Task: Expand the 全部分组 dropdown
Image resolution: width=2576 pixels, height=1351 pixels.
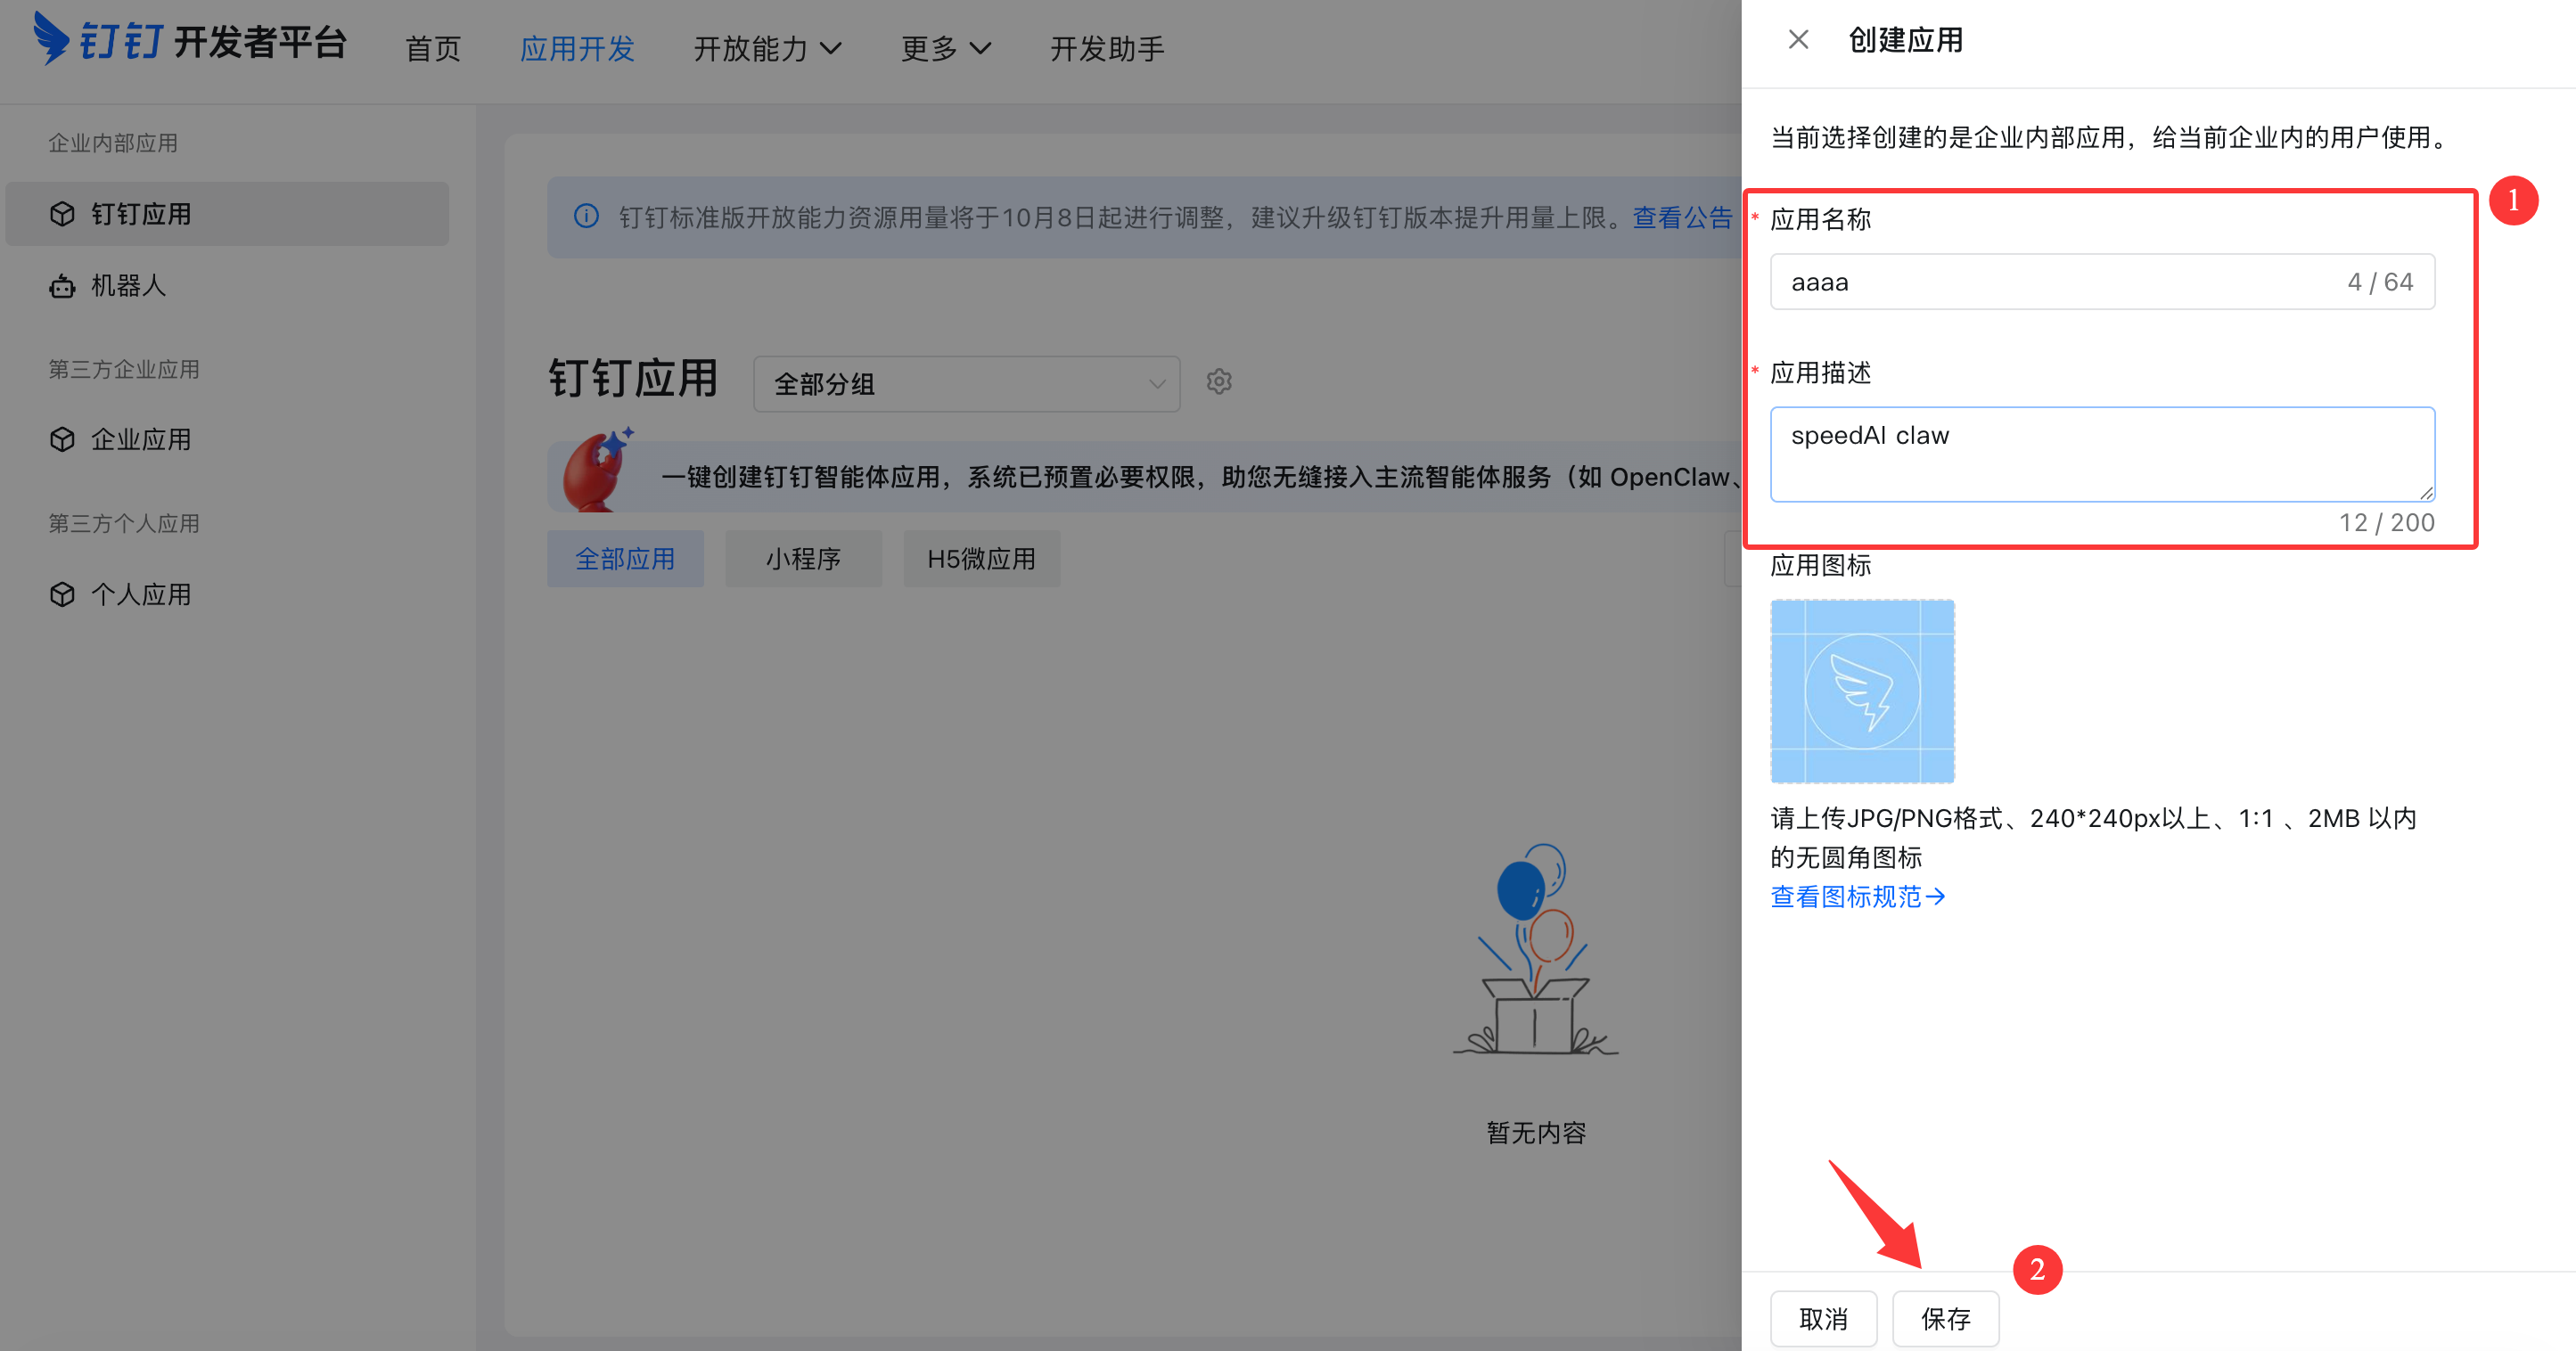Action: [x=966, y=384]
